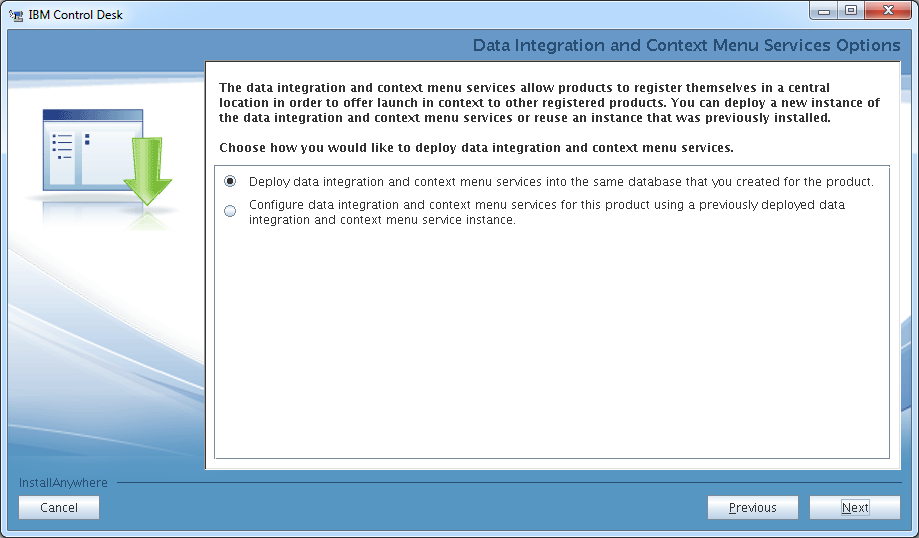Image resolution: width=919 pixels, height=538 pixels.
Task: Click the green download arrow graphic
Action: [x=148, y=171]
